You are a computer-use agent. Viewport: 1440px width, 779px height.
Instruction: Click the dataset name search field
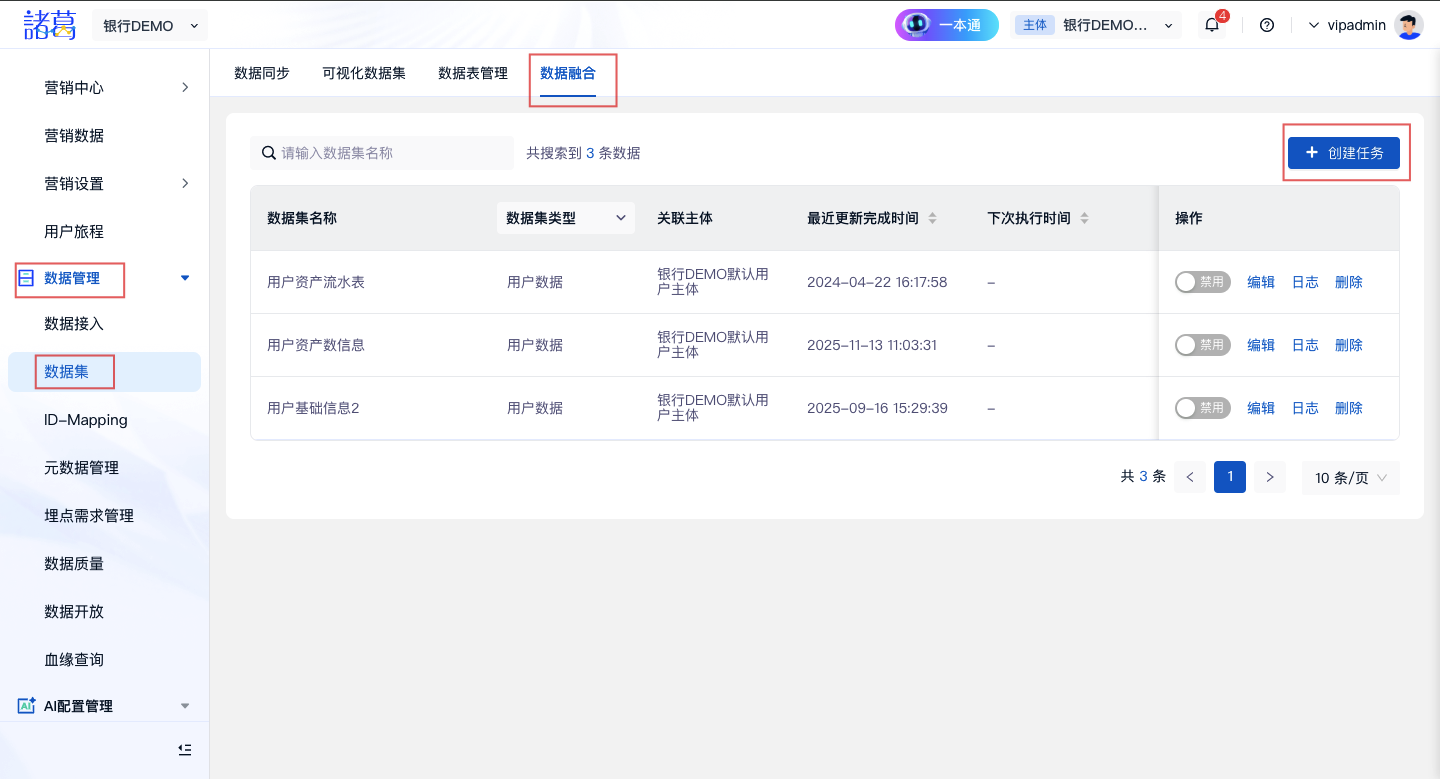tap(390, 153)
